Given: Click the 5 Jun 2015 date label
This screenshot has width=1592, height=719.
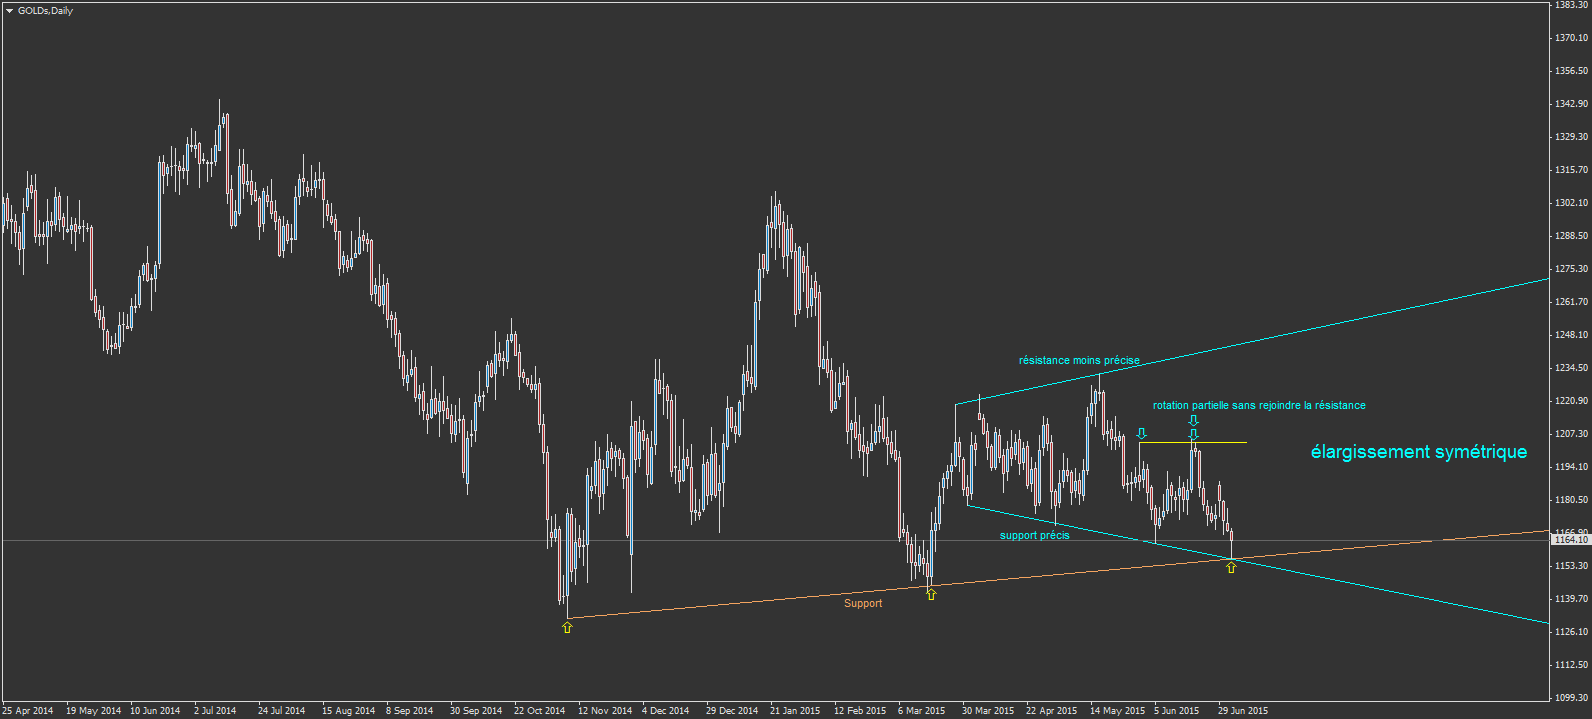Looking at the screenshot, I should pyautogui.click(x=1177, y=711).
